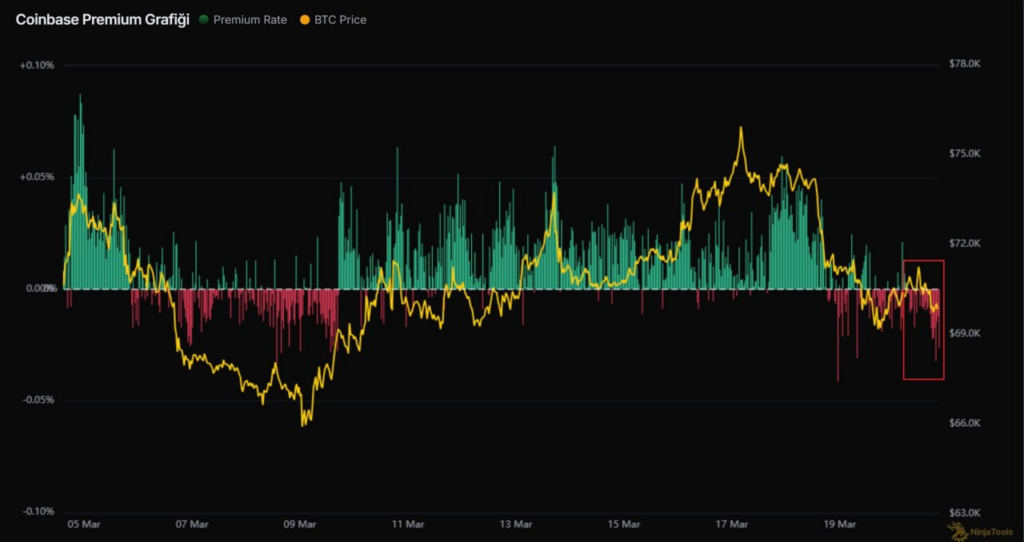Click the -0.05% left axis label
The image size is (1024, 542).
click(36, 400)
